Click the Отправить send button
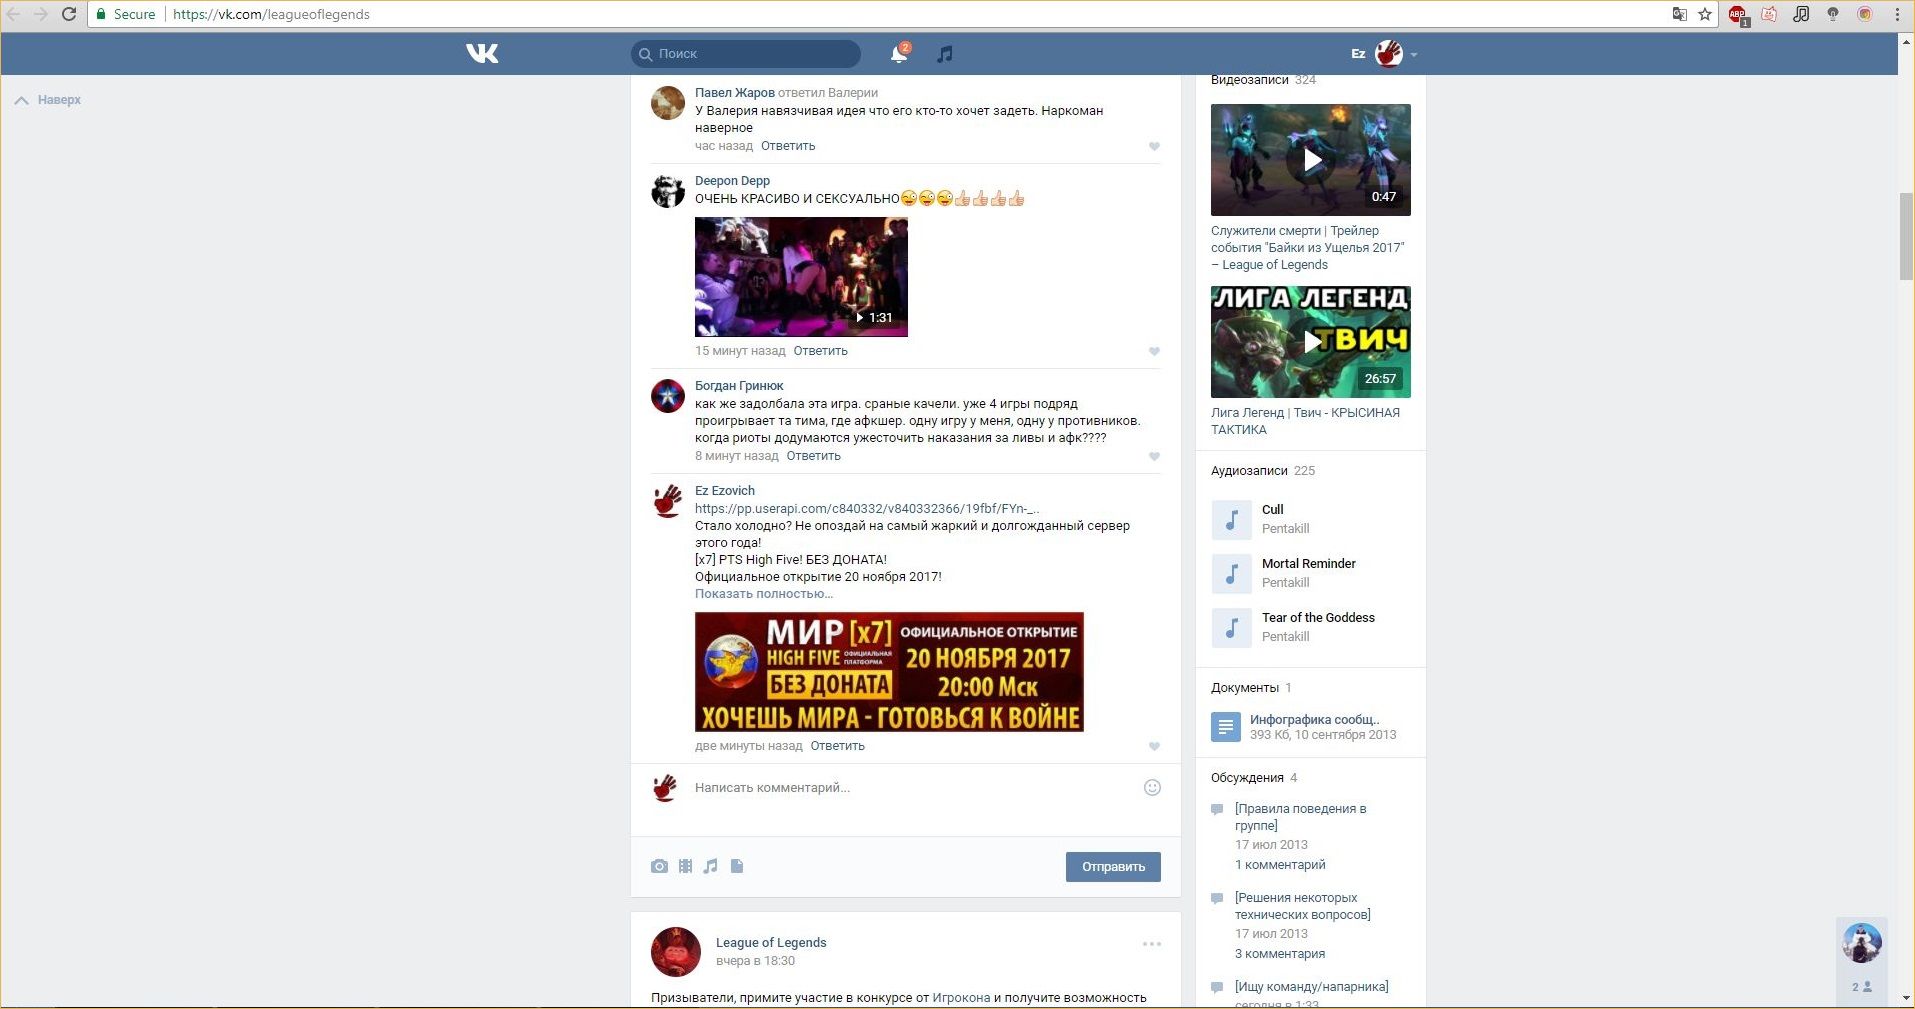1915x1009 pixels. [1113, 867]
